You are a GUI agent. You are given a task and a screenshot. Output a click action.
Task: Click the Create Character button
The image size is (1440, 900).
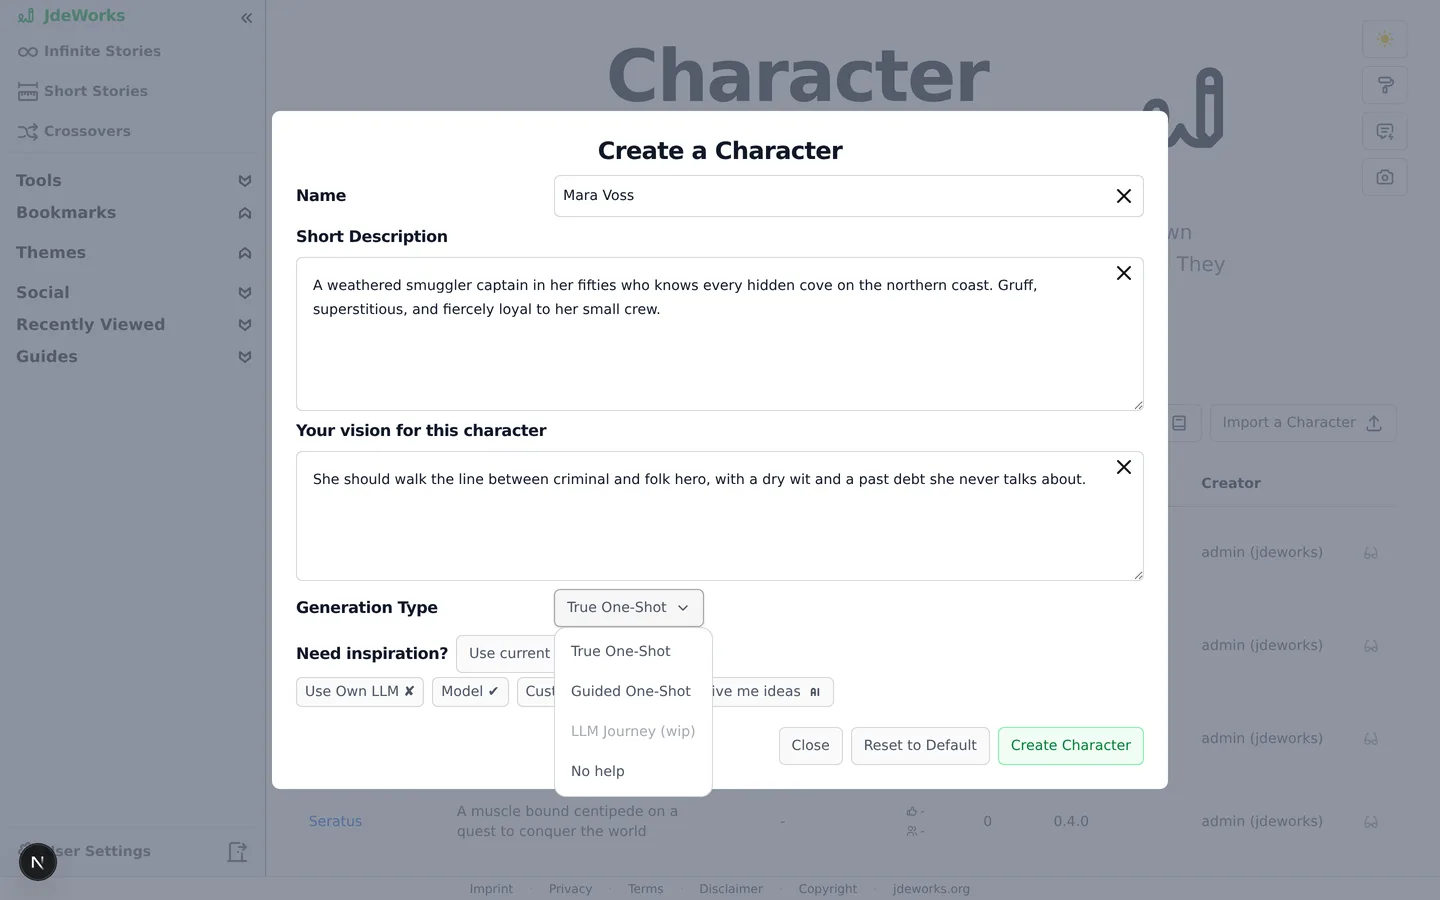click(1071, 746)
